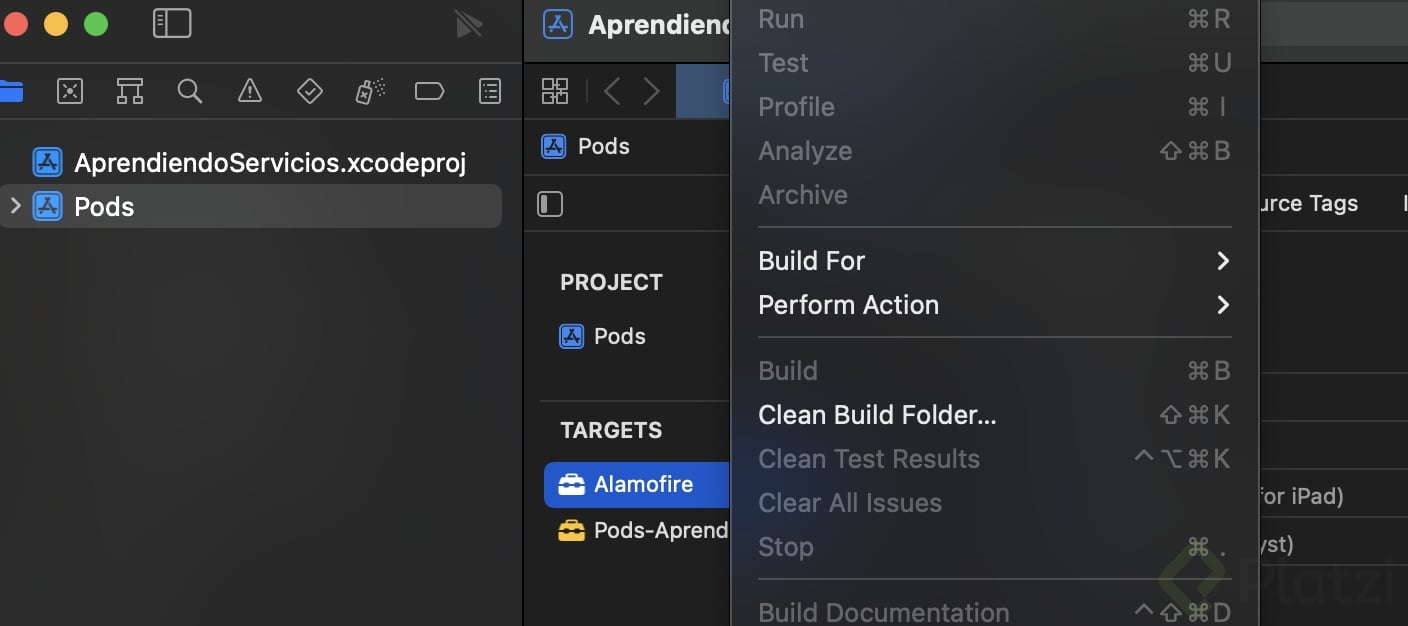Viewport: 1408px width, 626px height.
Task: Select the Symbol navigator icon
Action: [130, 92]
